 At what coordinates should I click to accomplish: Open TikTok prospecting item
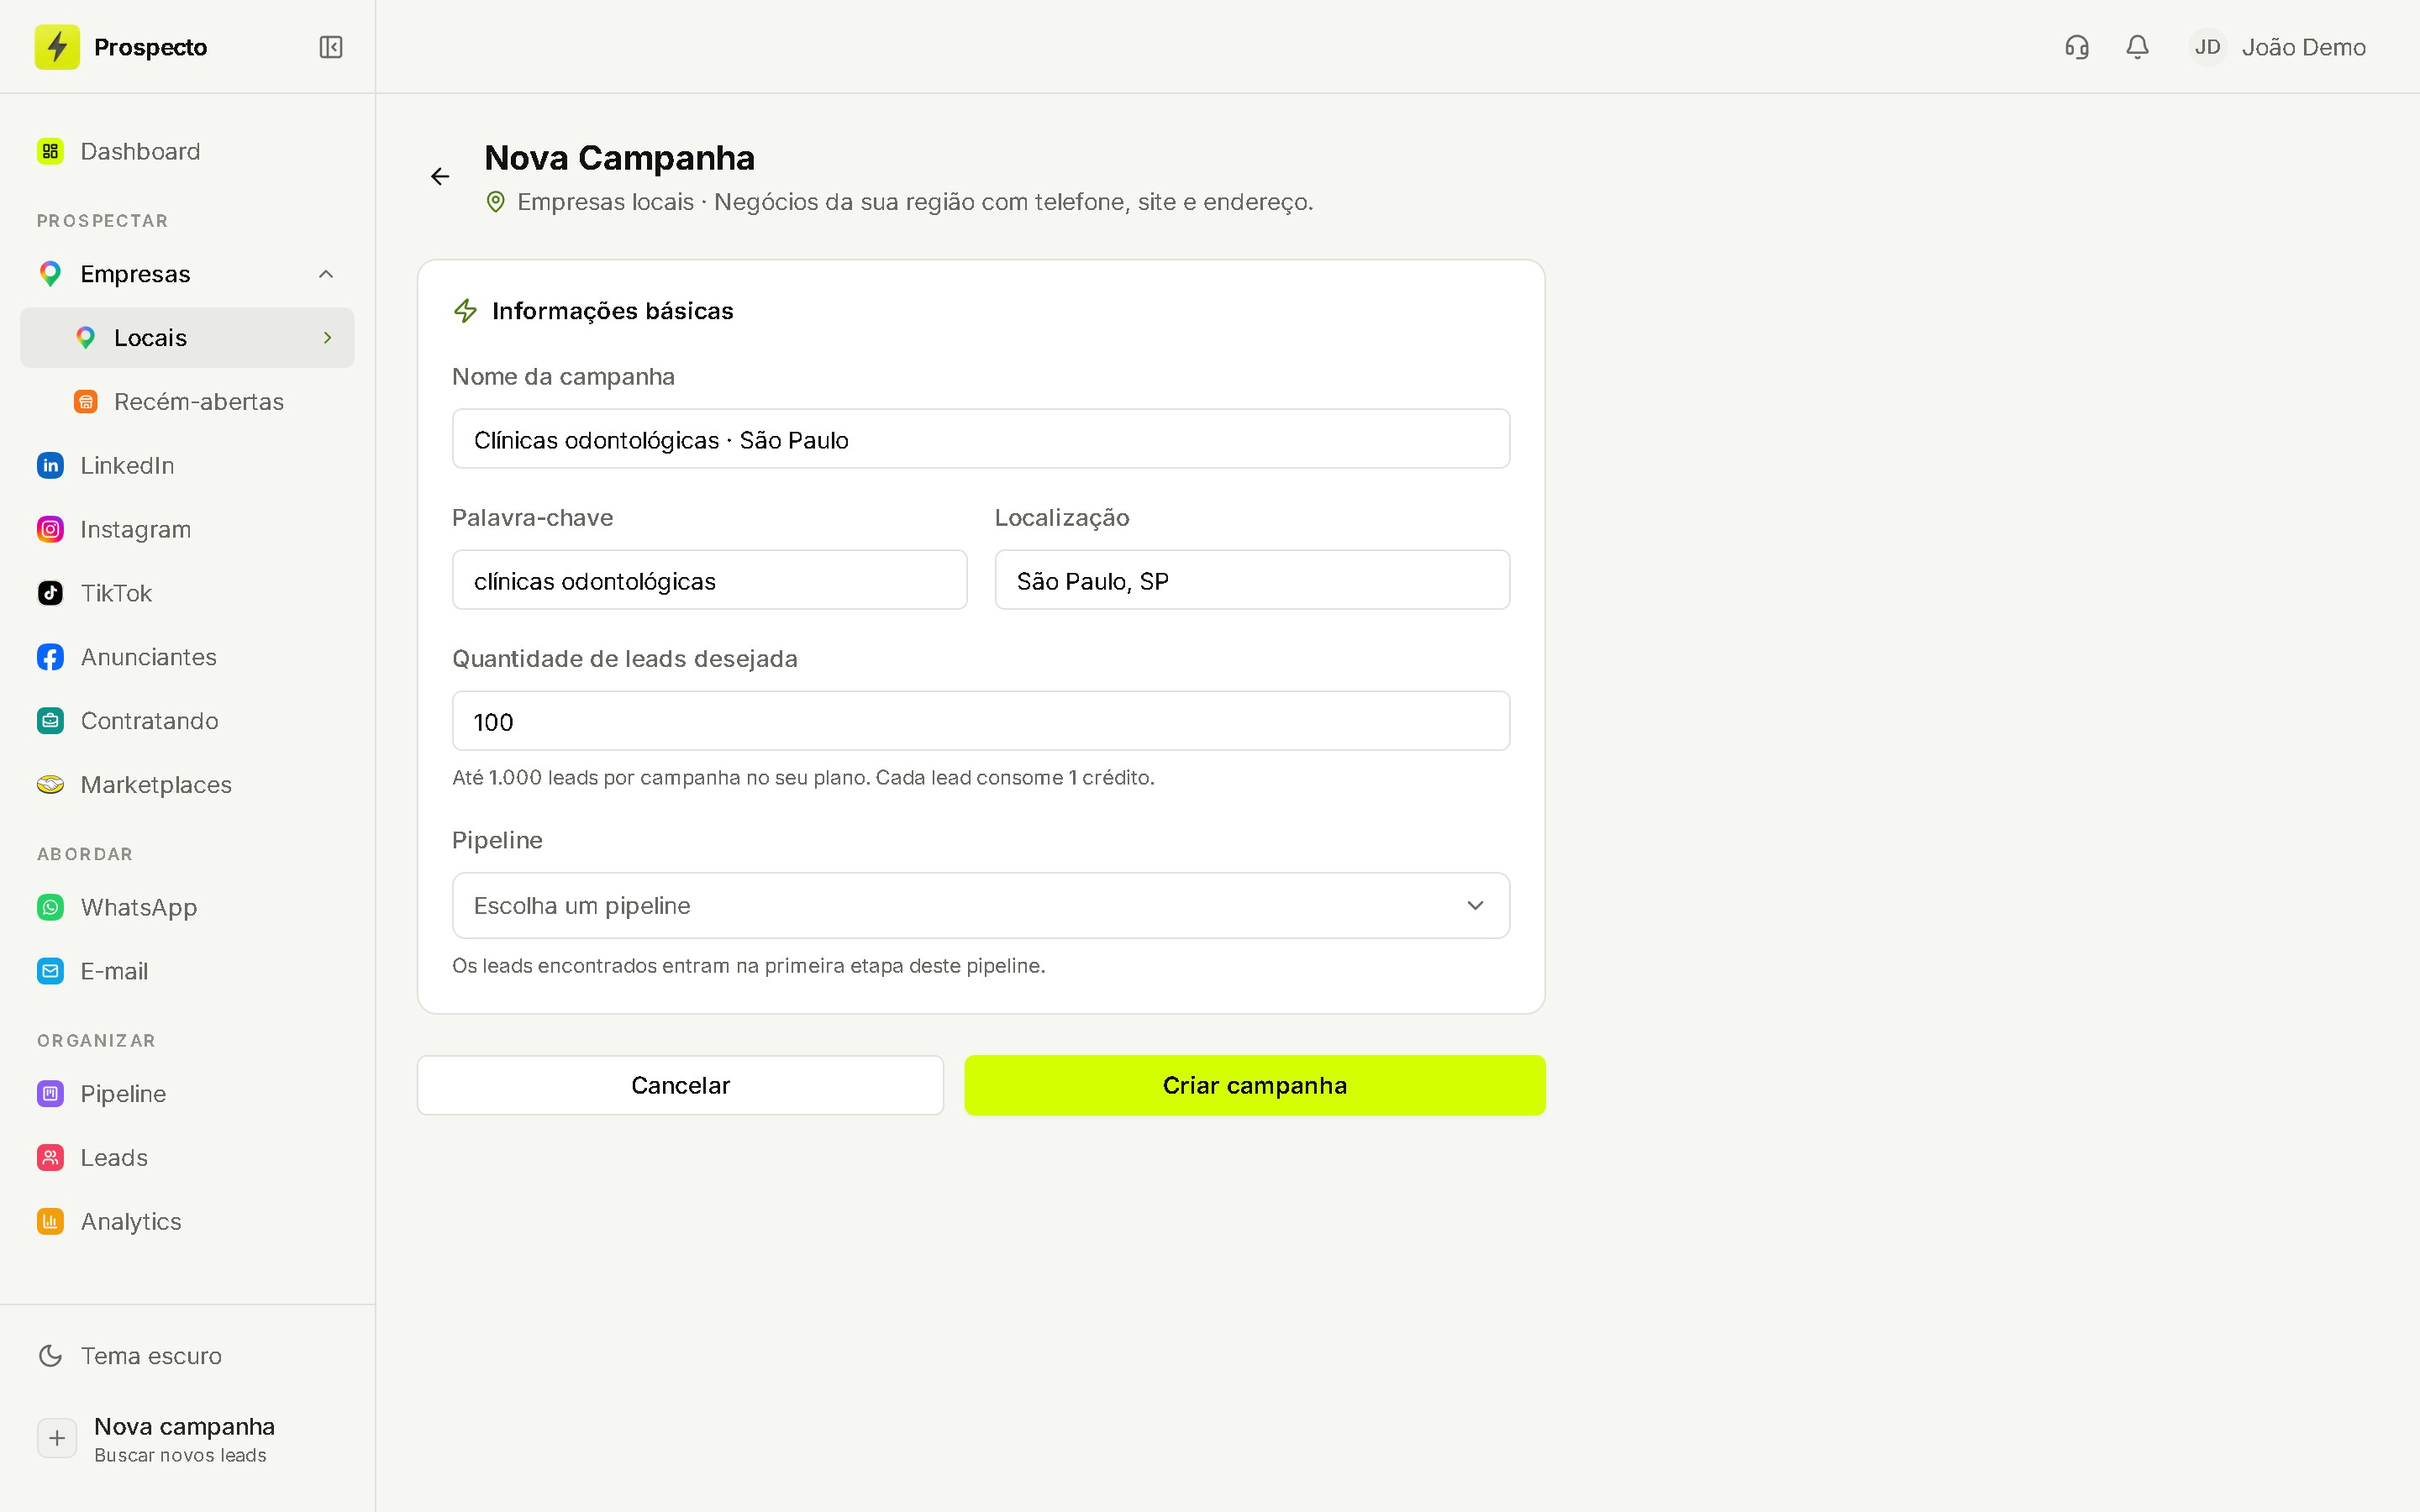coord(188,593)
